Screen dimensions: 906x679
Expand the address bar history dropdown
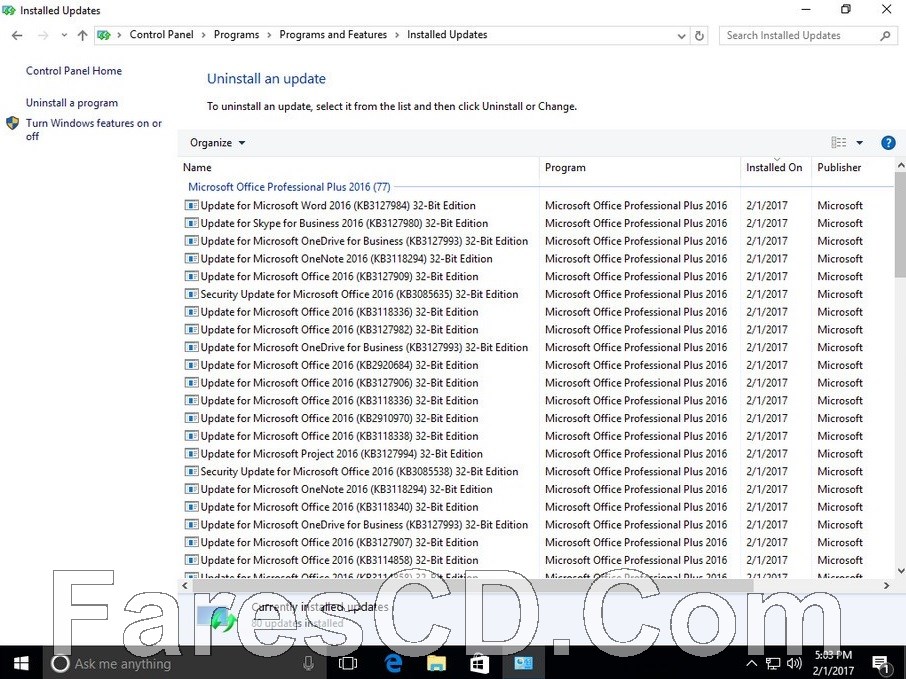[x=681, y=36]
